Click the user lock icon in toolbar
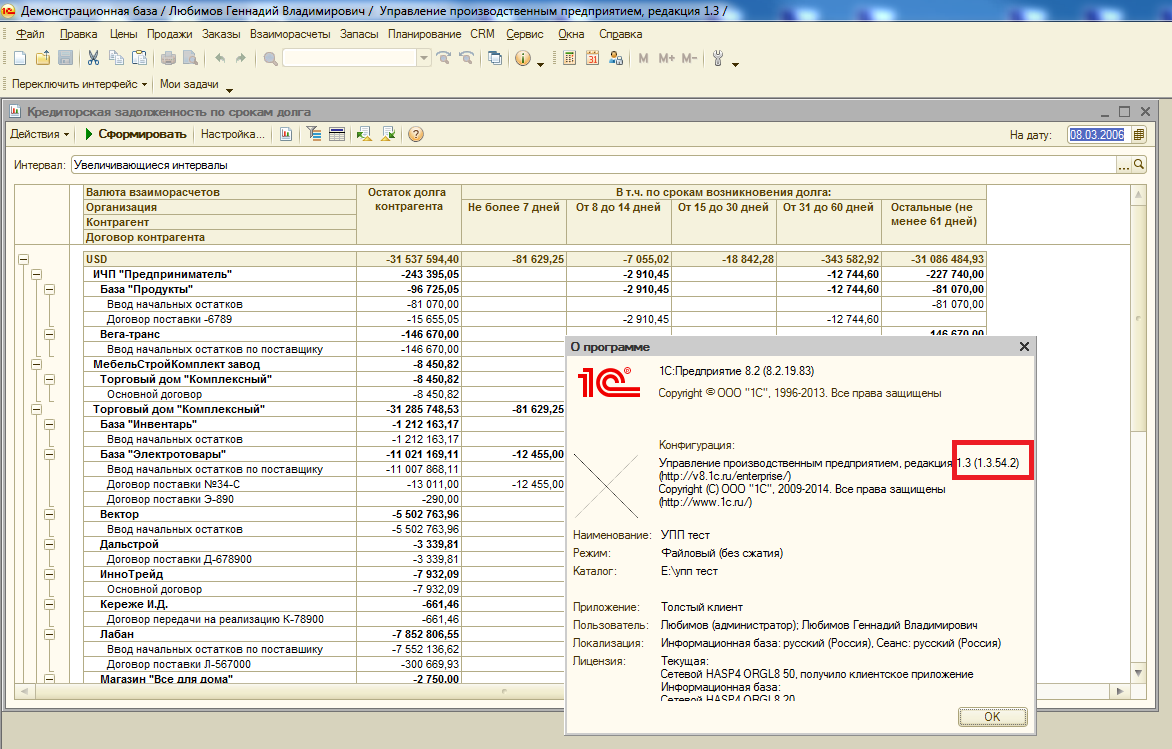Screen dimensions: 1172x749 click(x=616, y=58)
